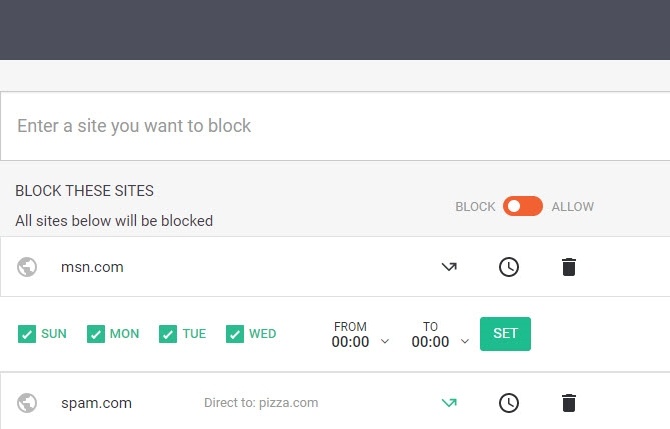The image size is (670, 429).
Task: Open the schedule clock for msn.com
Action: click(509, 267)
